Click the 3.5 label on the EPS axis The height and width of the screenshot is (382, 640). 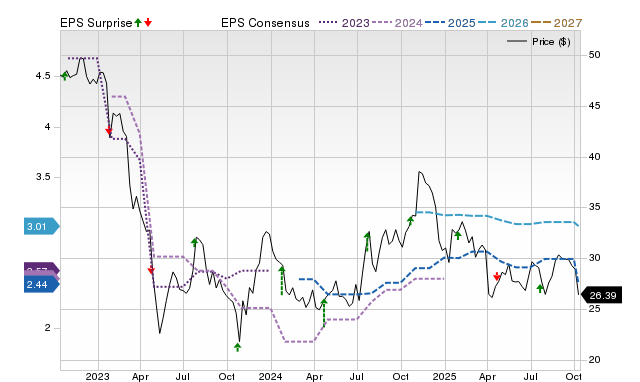43,177
